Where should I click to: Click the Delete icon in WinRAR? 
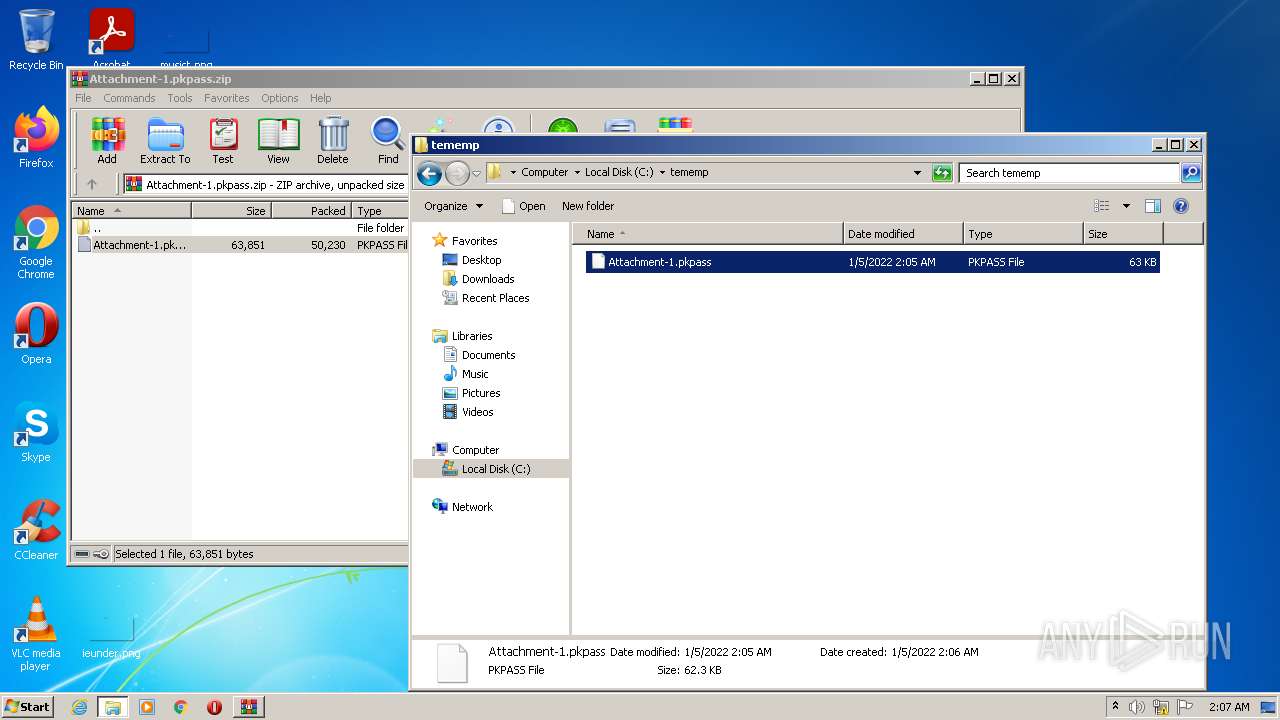333,141
